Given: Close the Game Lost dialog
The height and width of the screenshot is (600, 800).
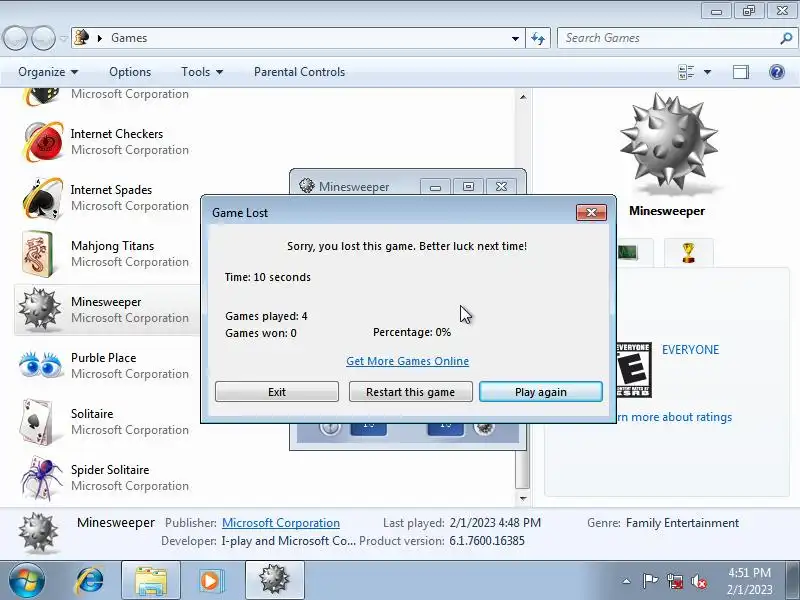Looking at the screenshot, I should pos(591,212).
